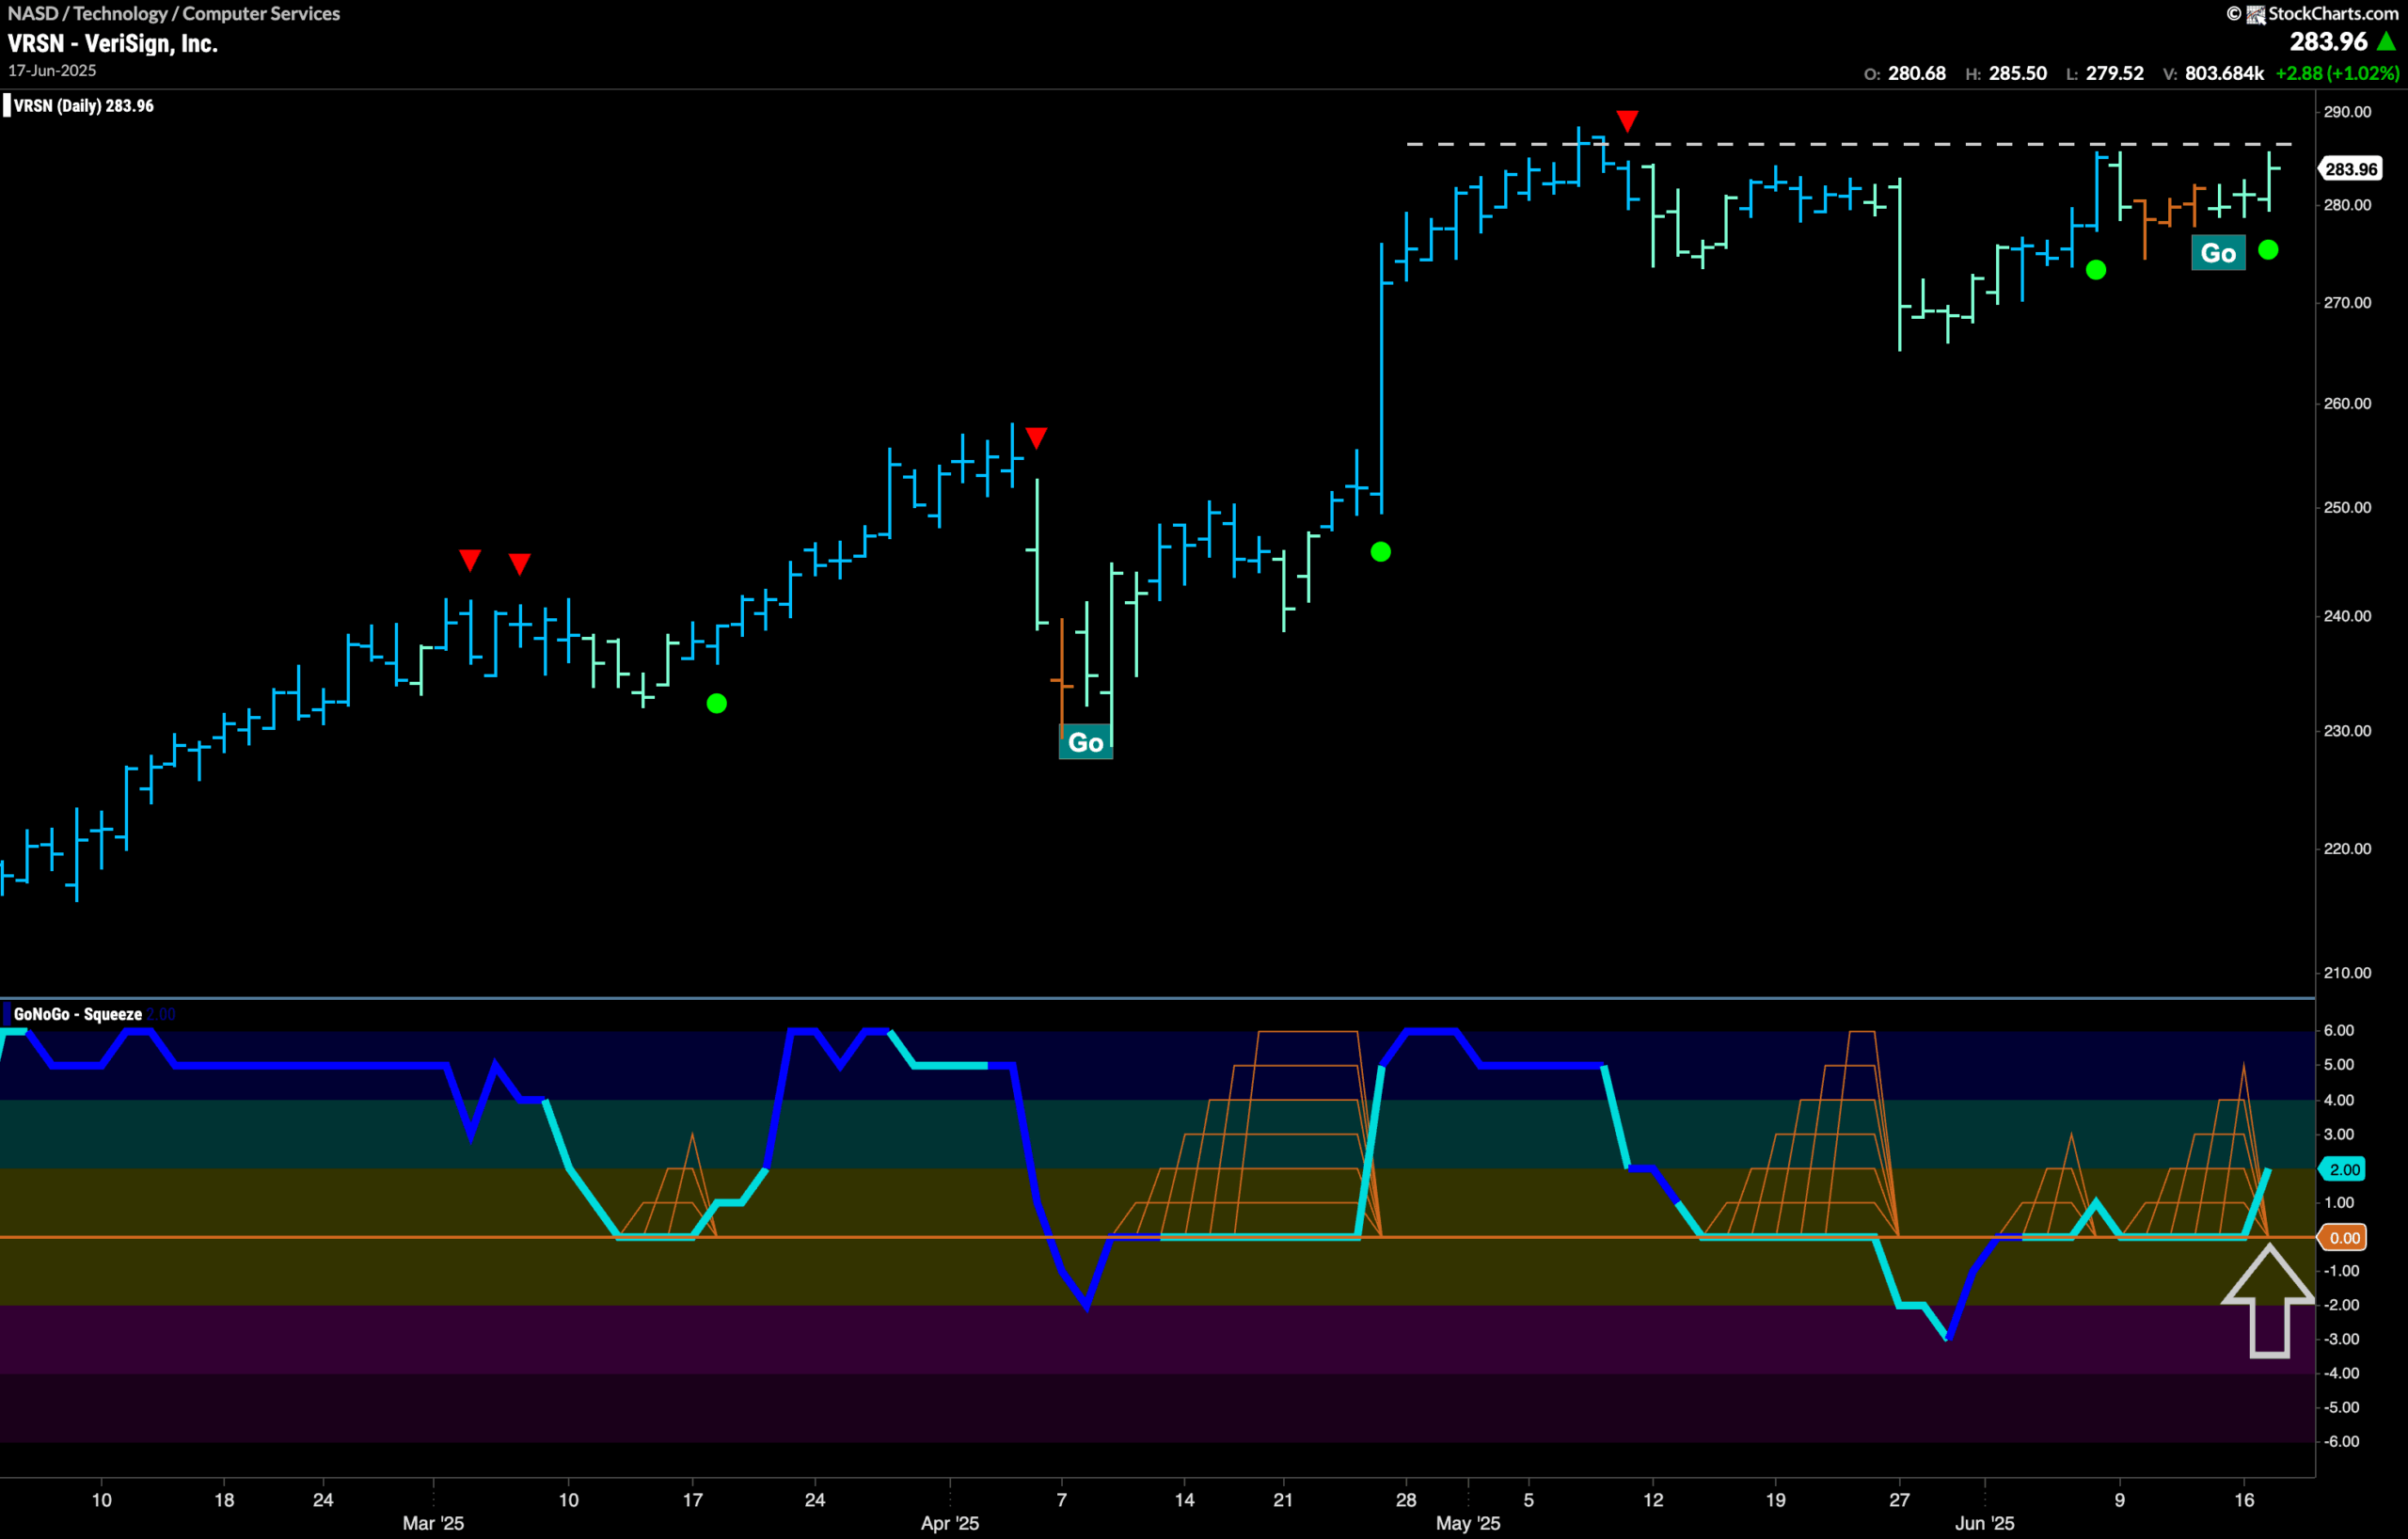Click the red triangle above early April high
This screenshot has height=1539, width=2408.
pyautogui.click(x=1036, y=438)
